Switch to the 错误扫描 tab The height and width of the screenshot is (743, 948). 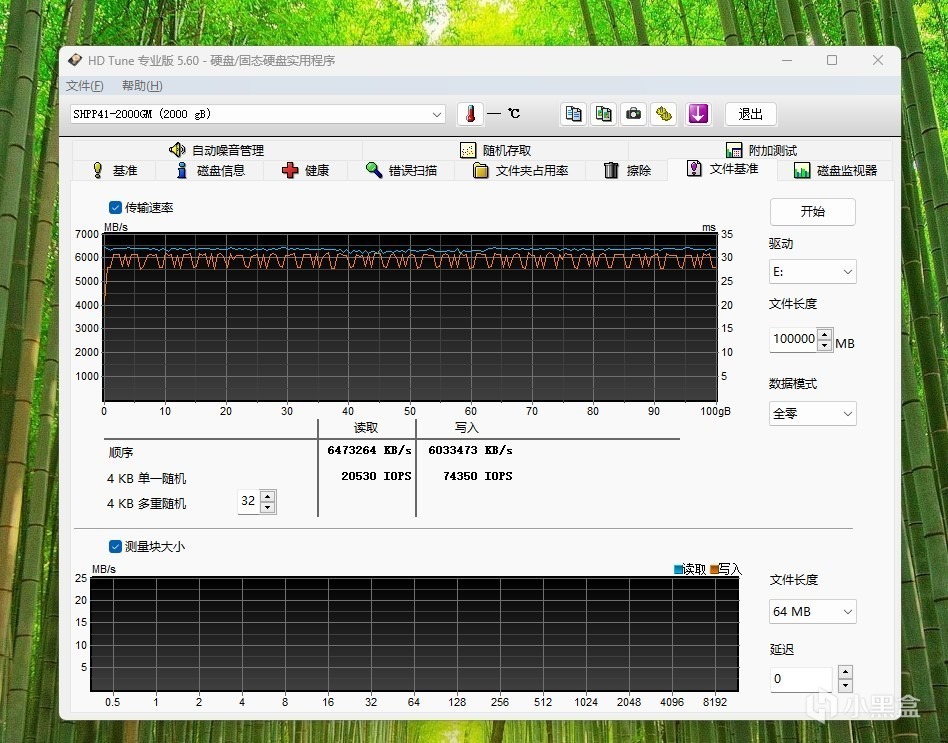[x=401, y=170]
